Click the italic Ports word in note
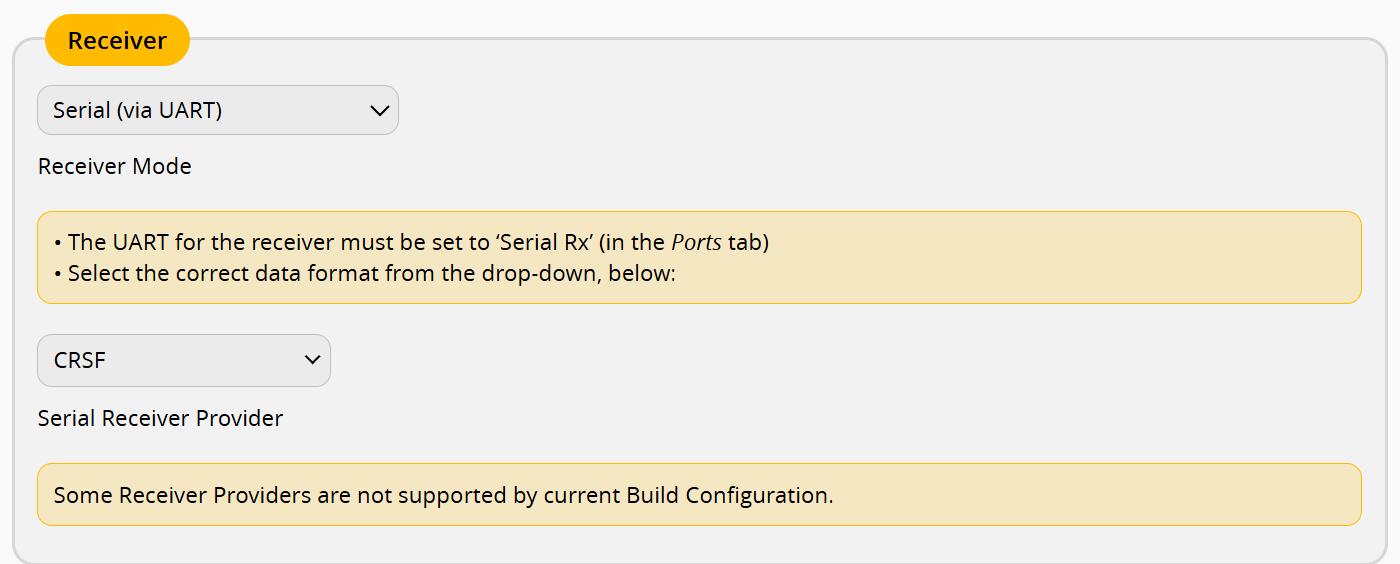 point(696,242)
